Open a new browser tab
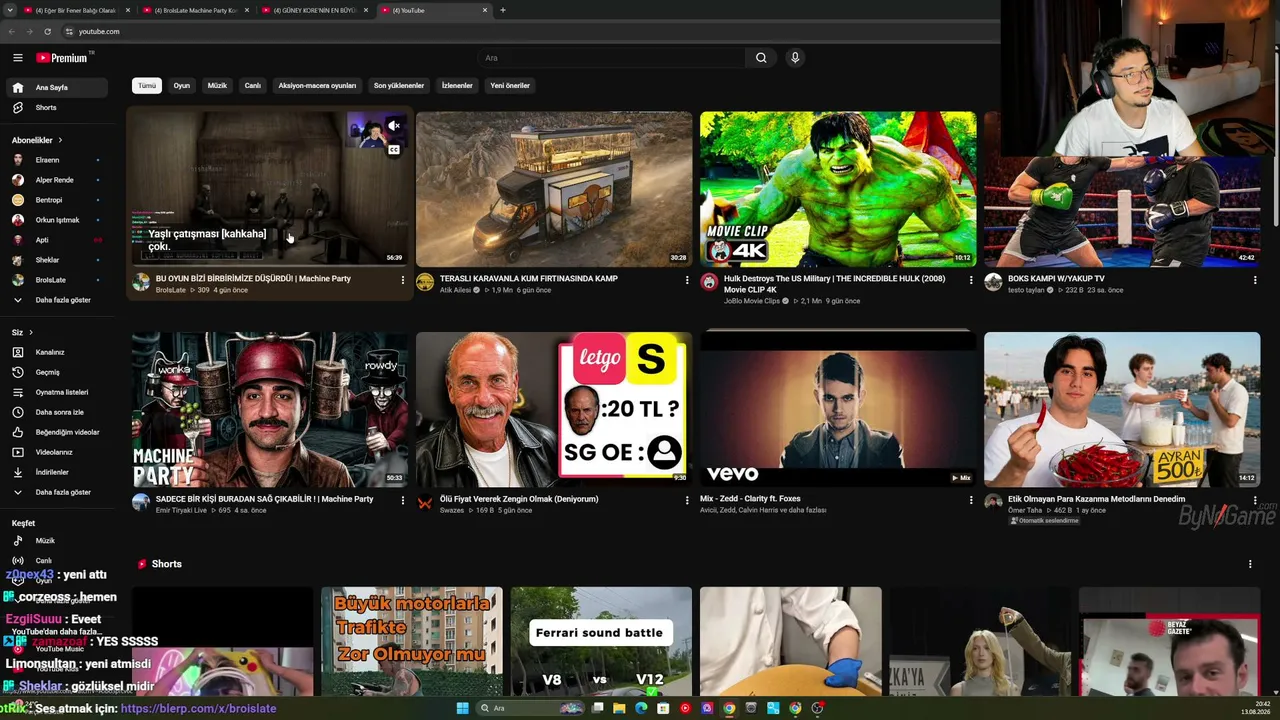The image size is (1280, 720). [x=503, y=10]
